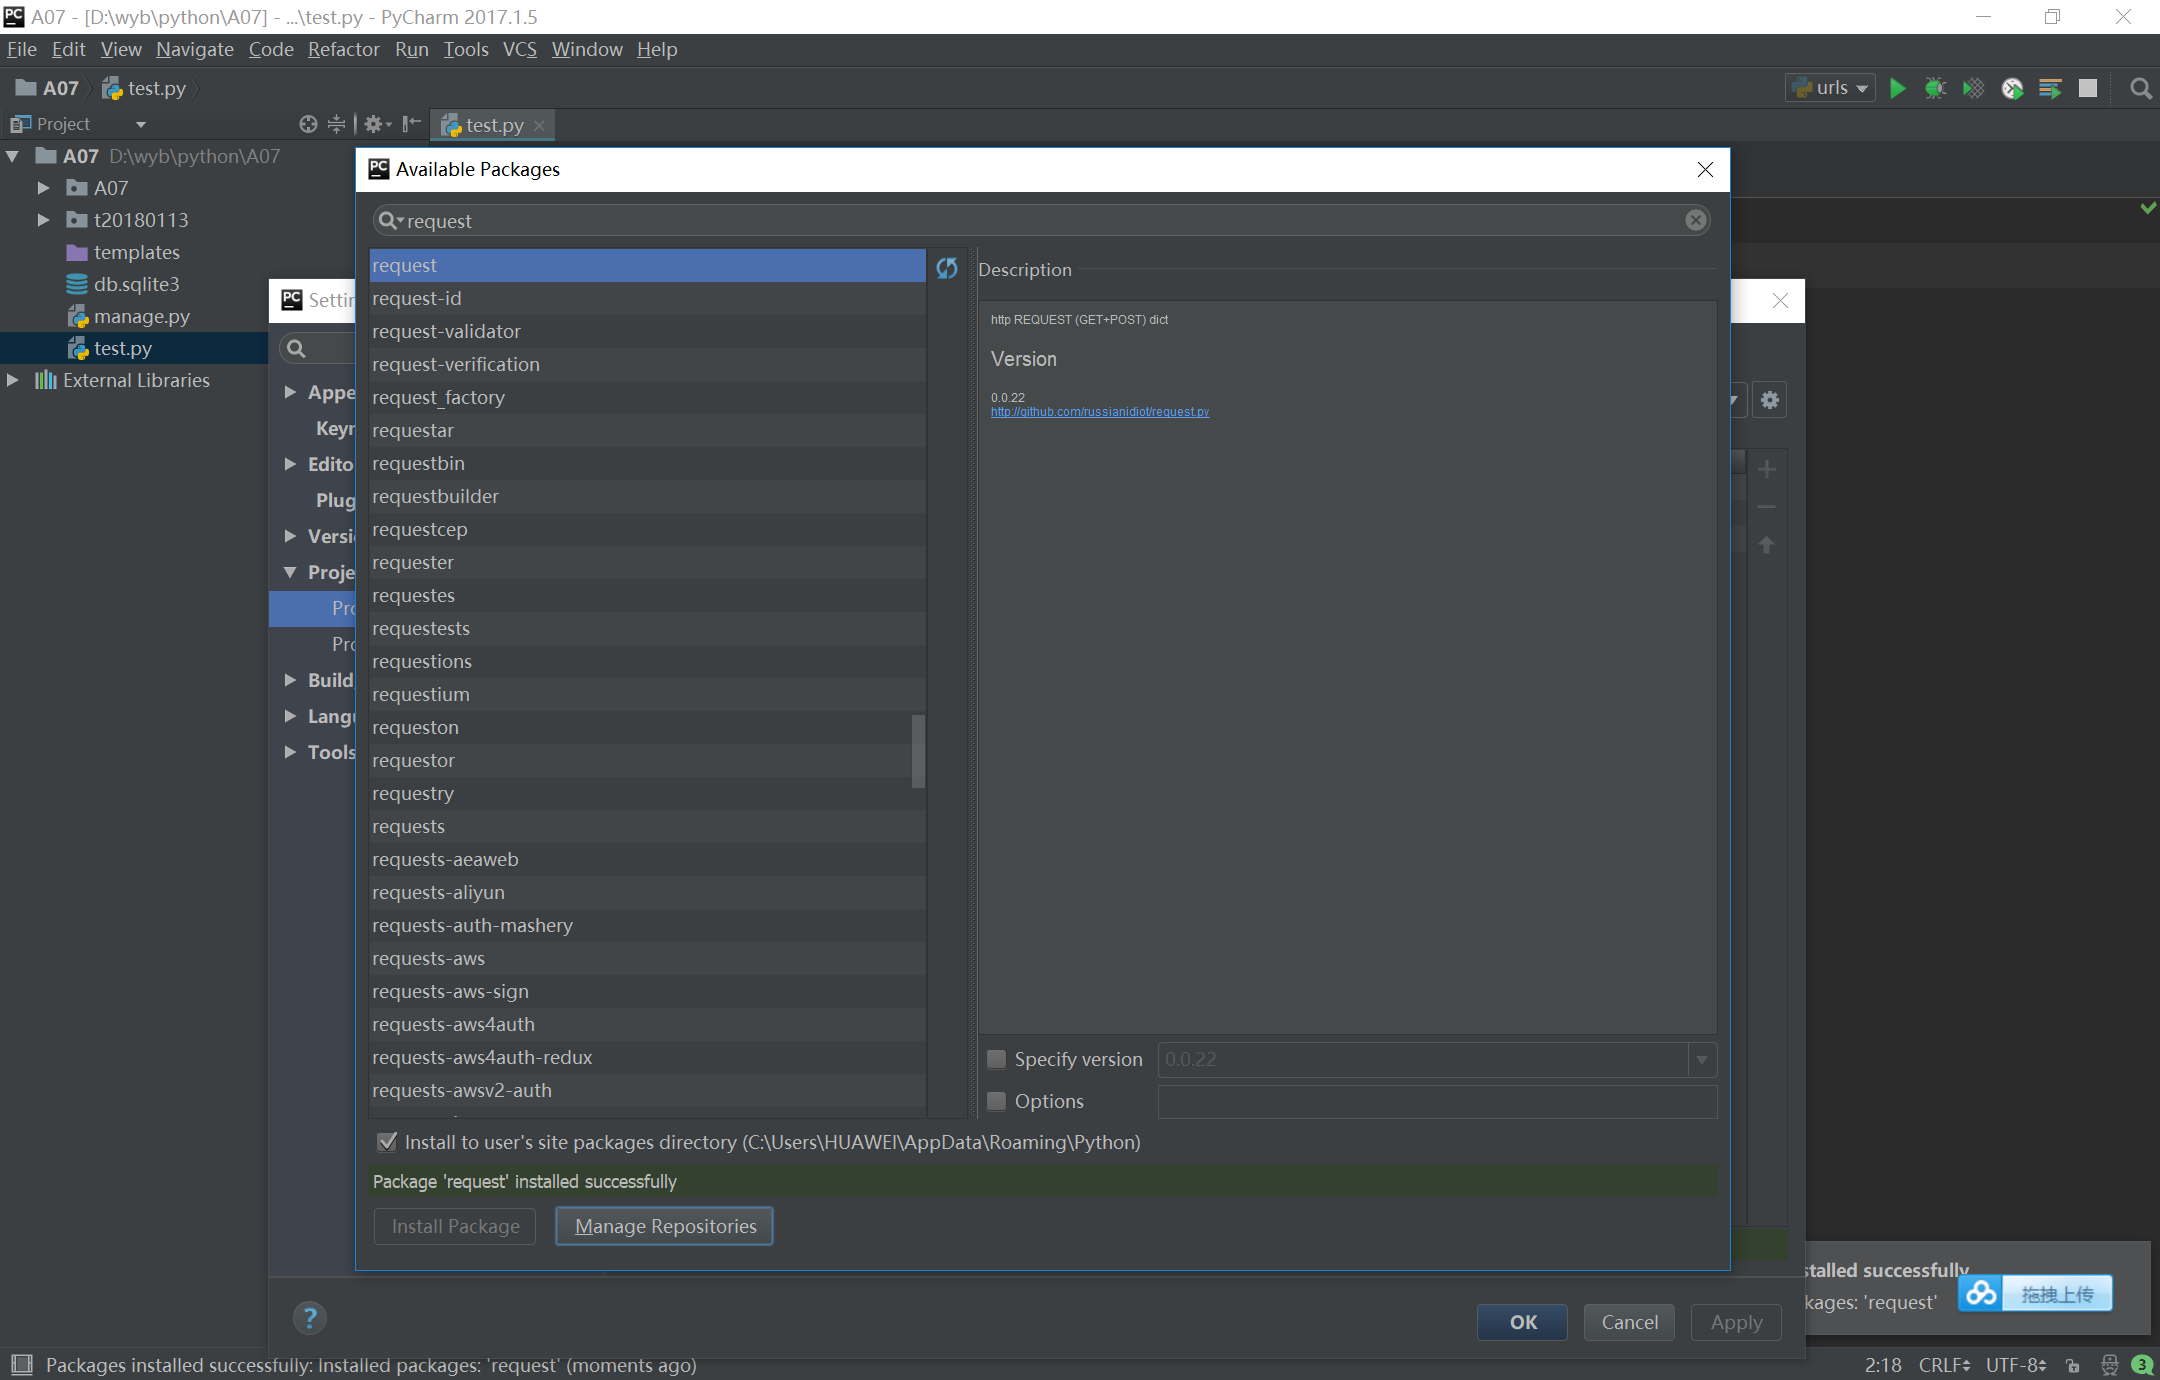Click the package search input field
The image size is (2160, 1380).
click(x=1040, y=220)
